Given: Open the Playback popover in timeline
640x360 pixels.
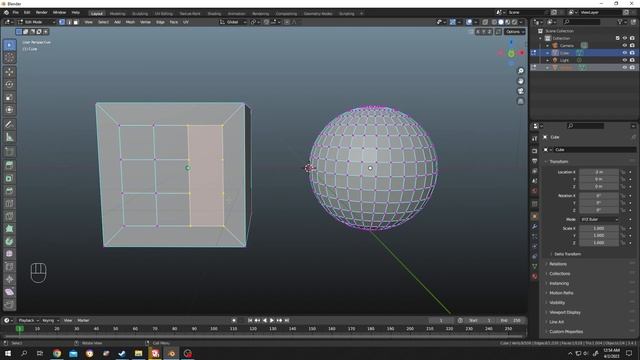Looking at the screenshot, I should (x=28, y=320).
